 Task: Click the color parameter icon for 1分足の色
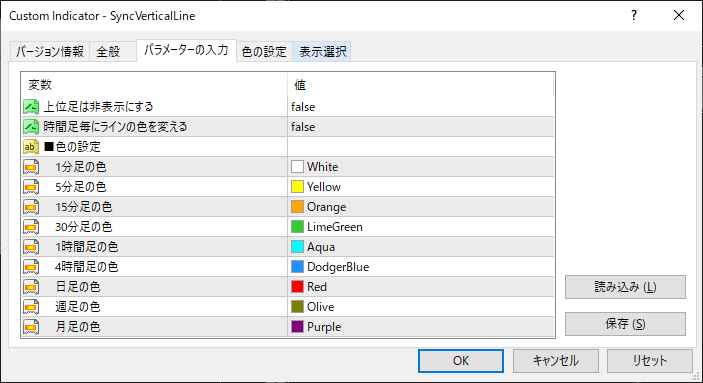[31, 167]
